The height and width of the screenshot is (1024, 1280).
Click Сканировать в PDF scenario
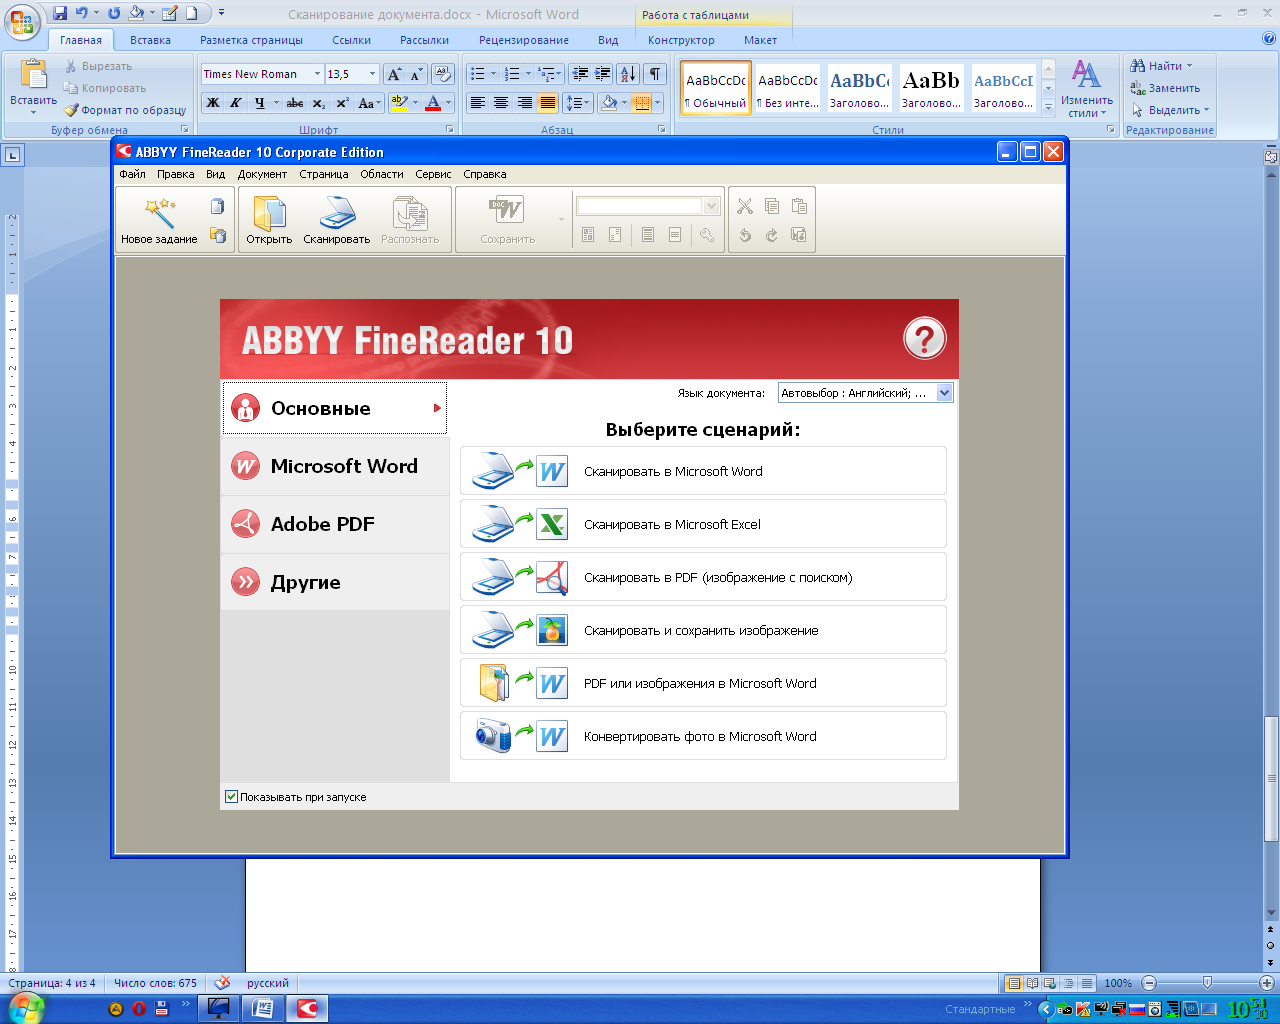click(703, 577)
